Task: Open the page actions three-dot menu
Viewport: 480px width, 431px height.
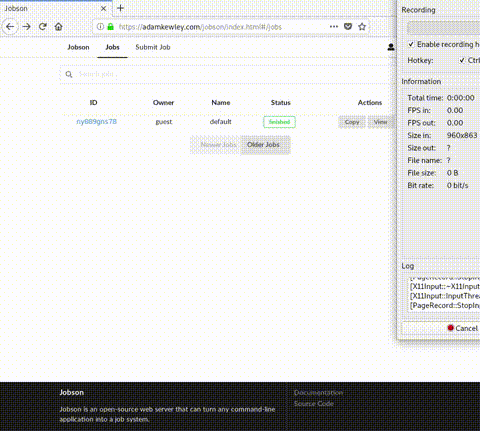Action: [x=334, y=27]
